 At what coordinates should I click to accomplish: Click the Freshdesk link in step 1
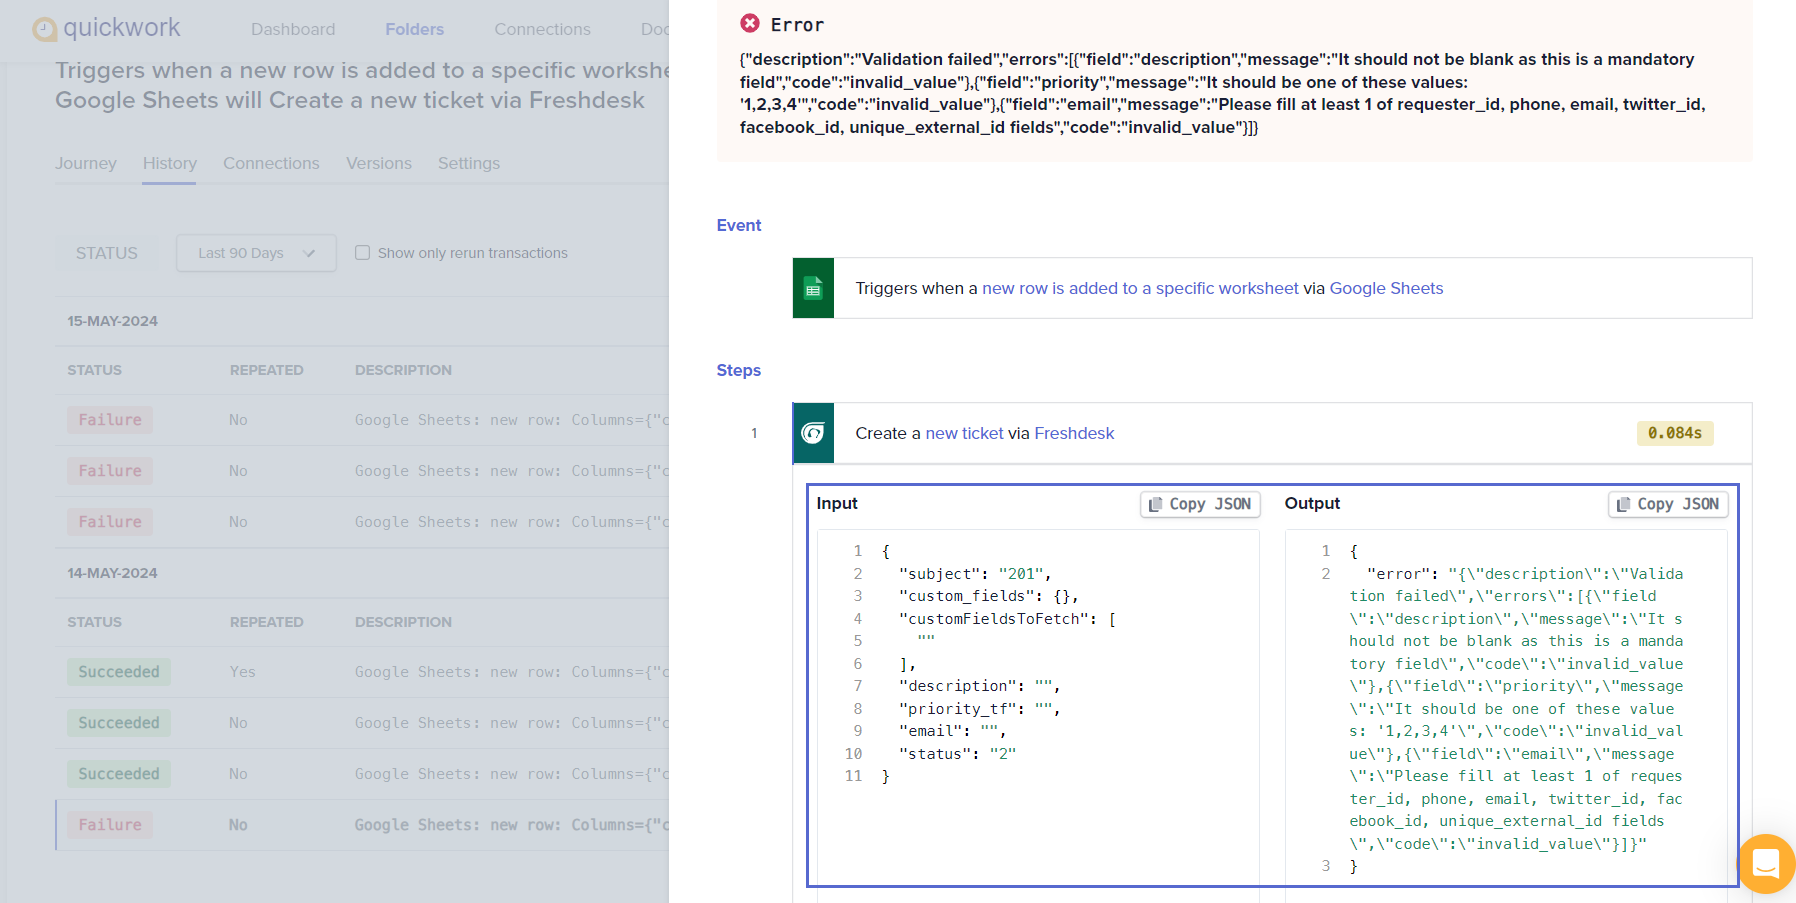click(1074, 433)
